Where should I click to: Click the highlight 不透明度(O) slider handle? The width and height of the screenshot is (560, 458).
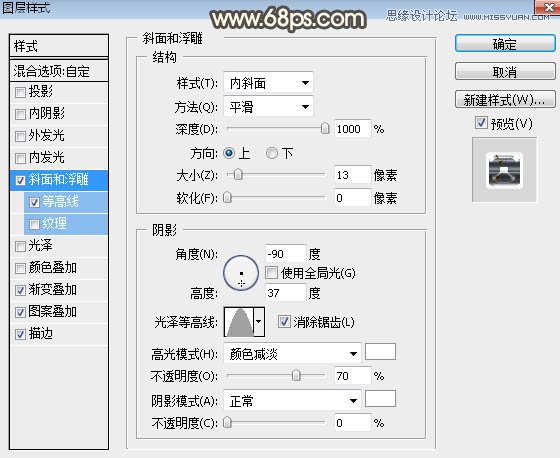tap(296, 375)
